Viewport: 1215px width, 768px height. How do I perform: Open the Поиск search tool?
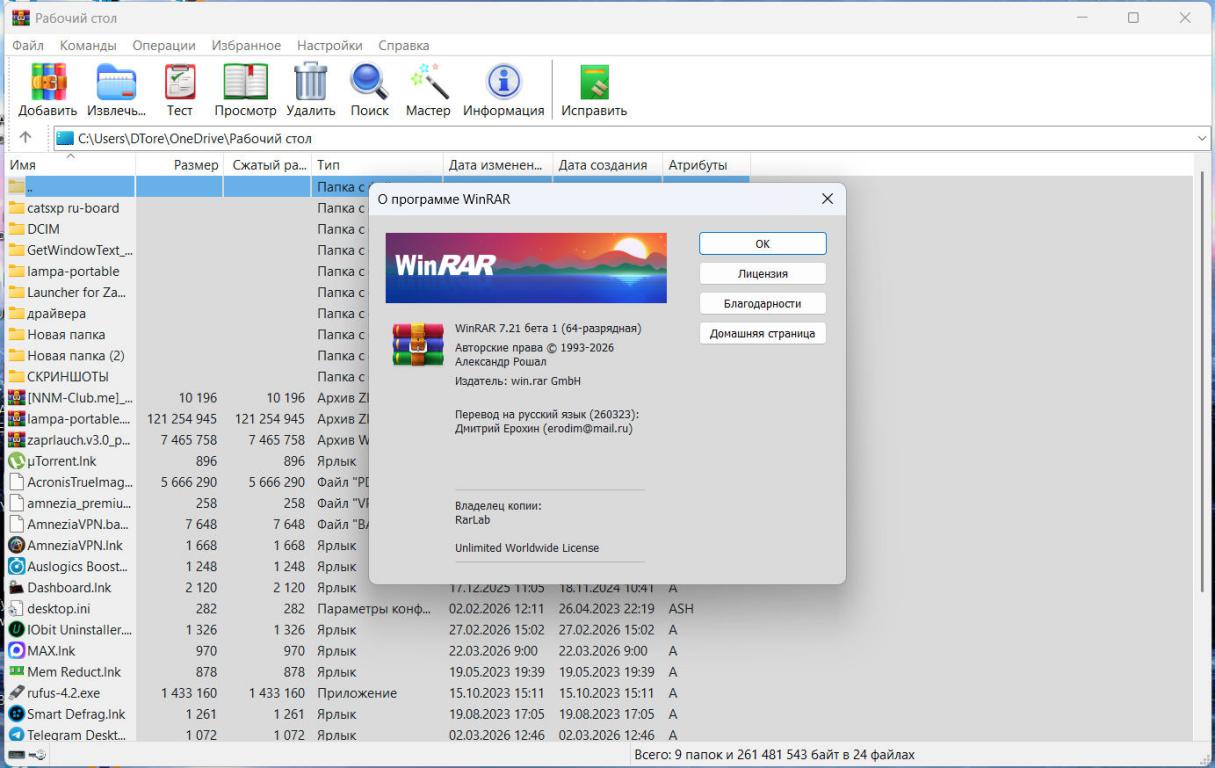click(x=369, y=83)
